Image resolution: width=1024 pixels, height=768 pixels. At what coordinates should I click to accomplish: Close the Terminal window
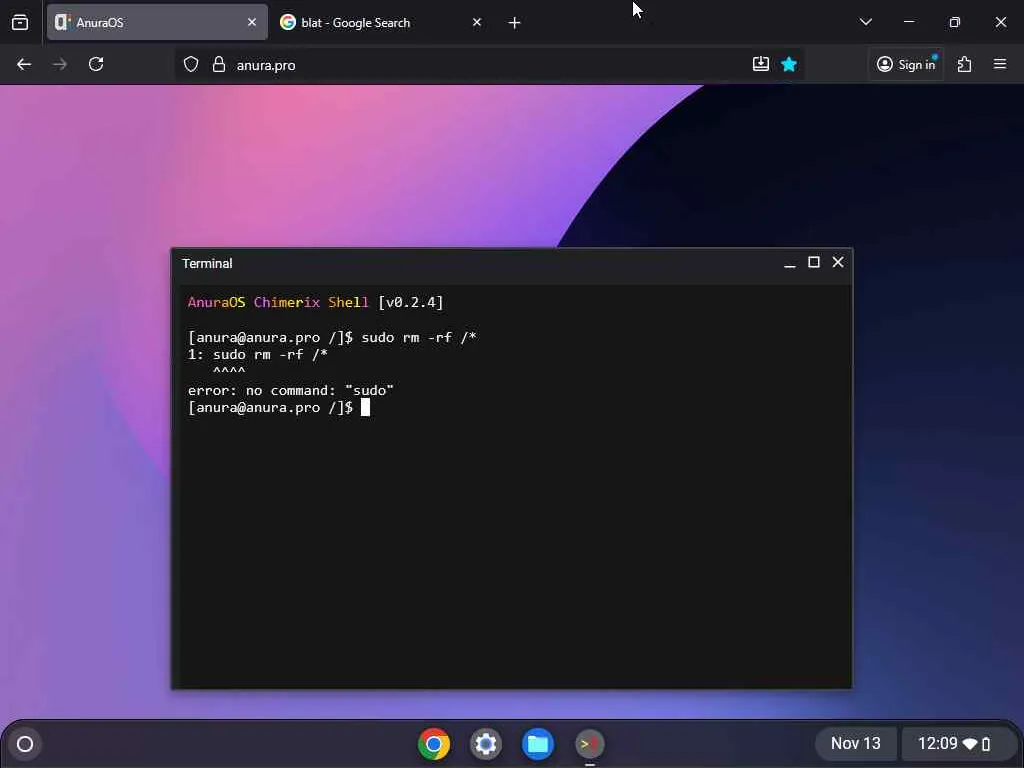coord(838,263)
